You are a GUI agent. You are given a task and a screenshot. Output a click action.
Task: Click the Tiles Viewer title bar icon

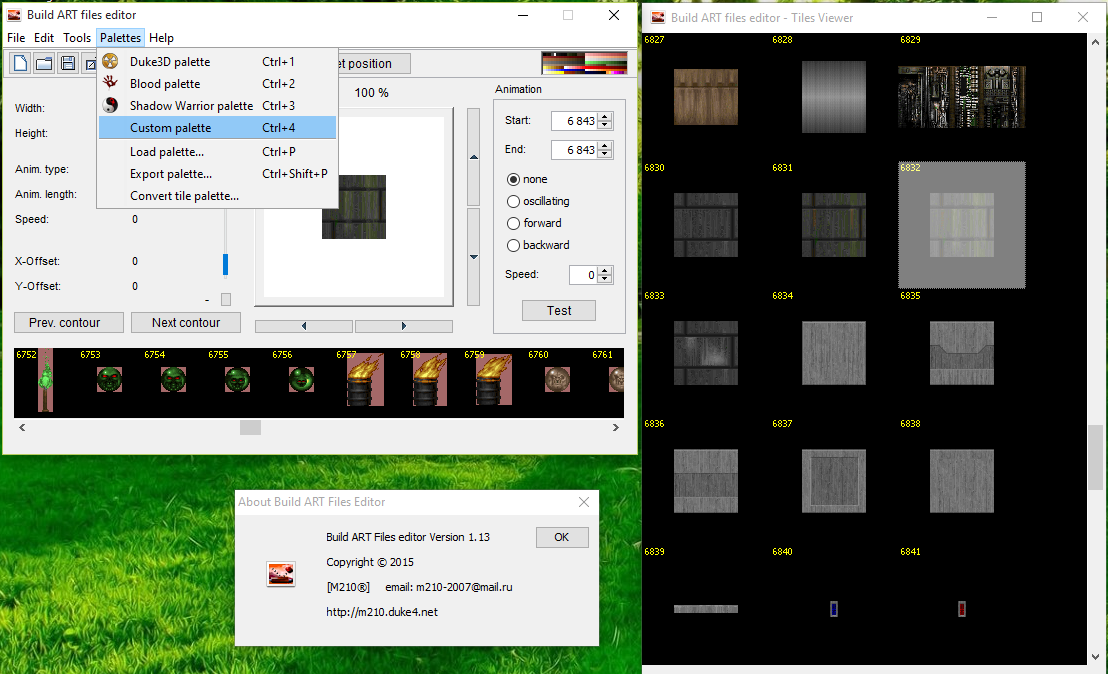[x=658, y=18]
